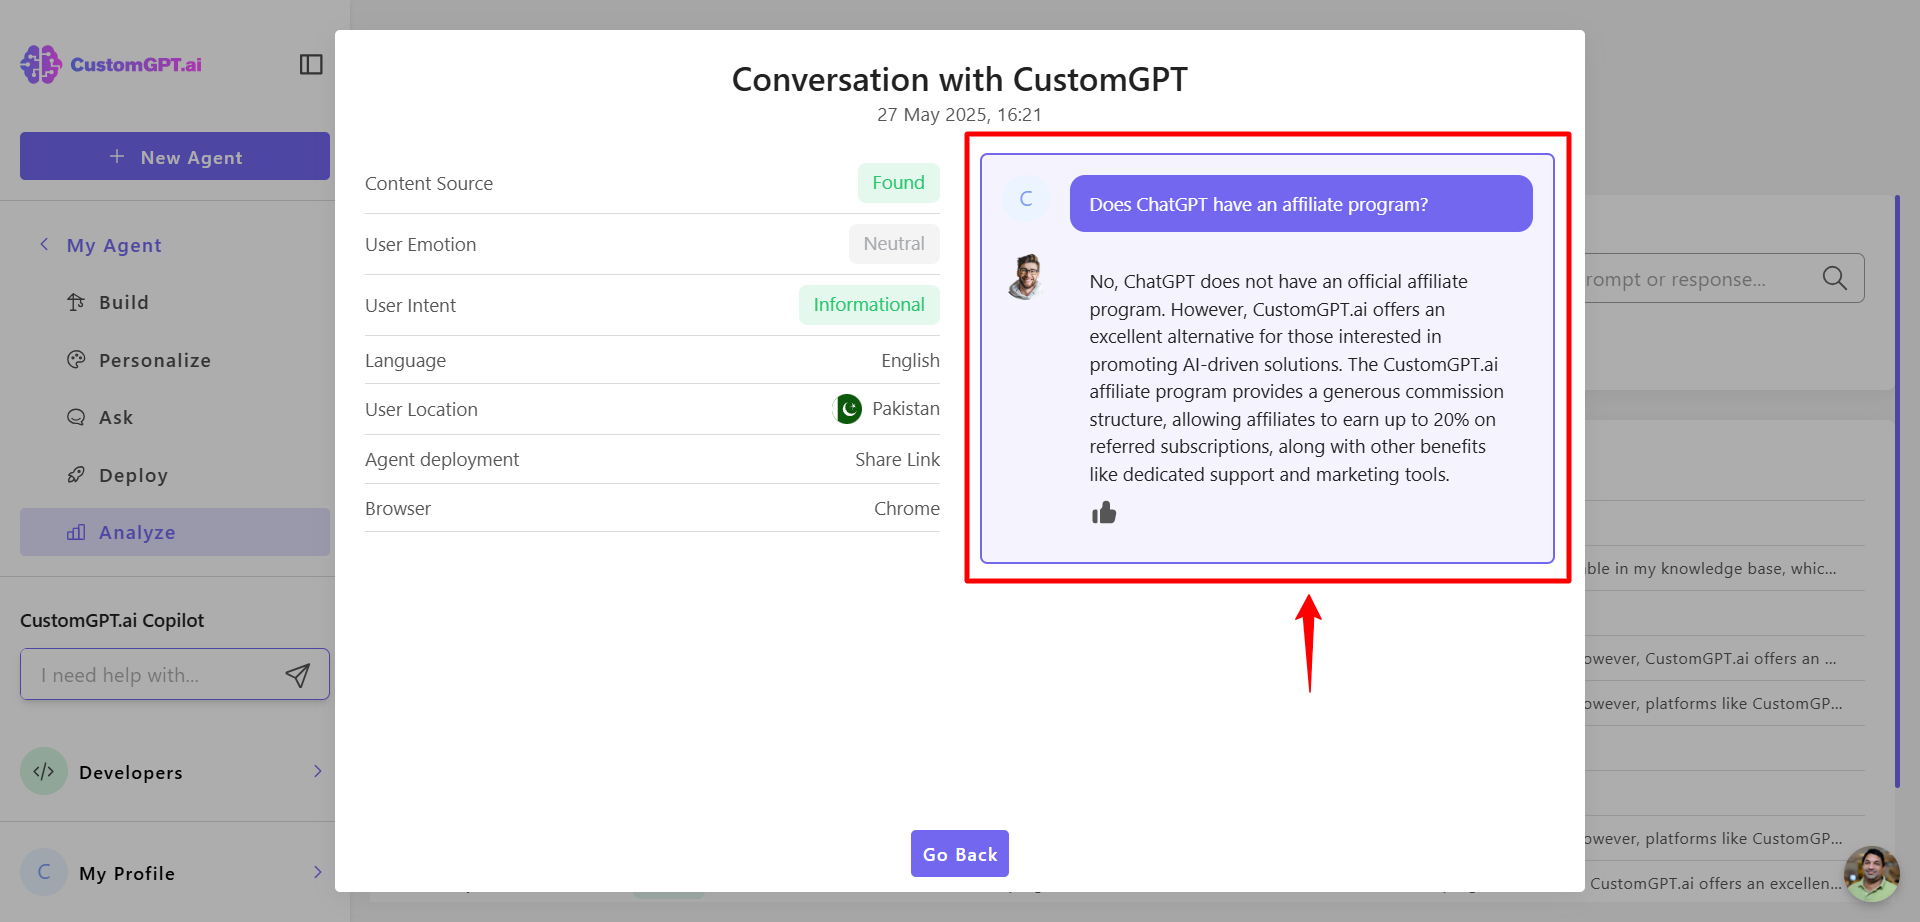Select the Analyze menu item
Screen dimensions: 1920x922
coord(175,532)
